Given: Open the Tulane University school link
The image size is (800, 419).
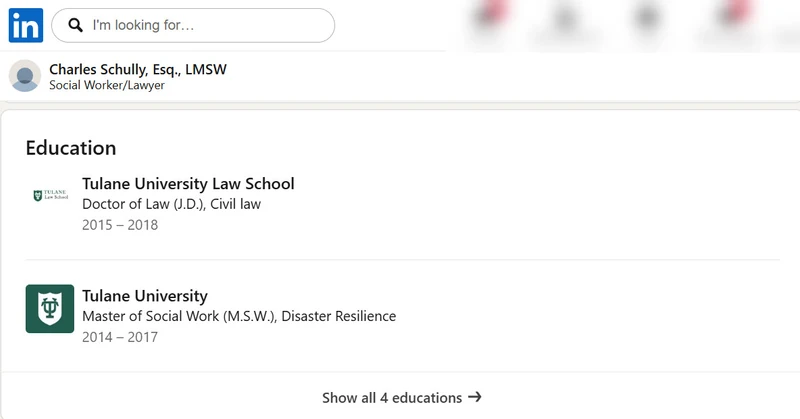Looking at the screenshot, I should 145,296.
